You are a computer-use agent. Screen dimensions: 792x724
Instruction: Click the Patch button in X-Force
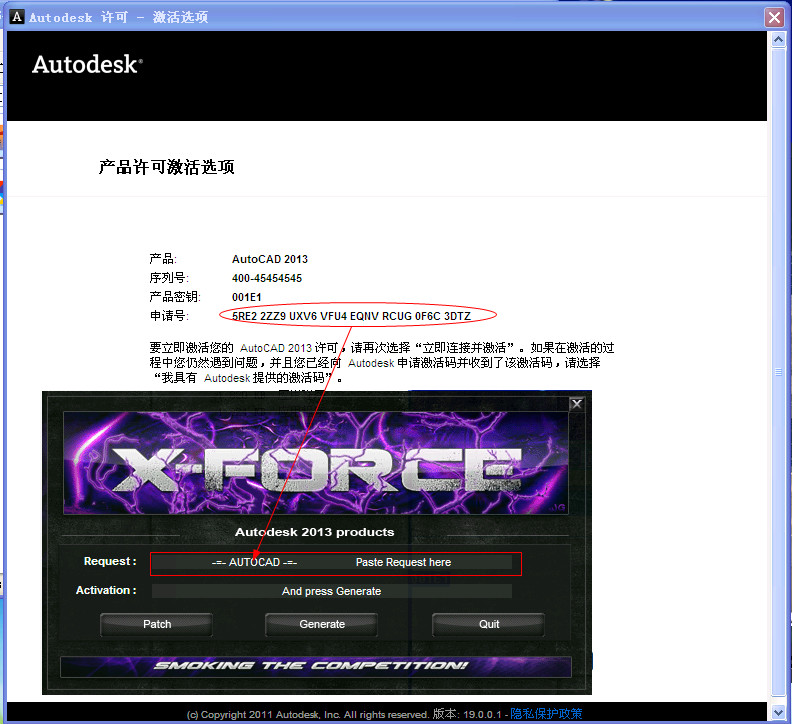[x=157, y=624]
